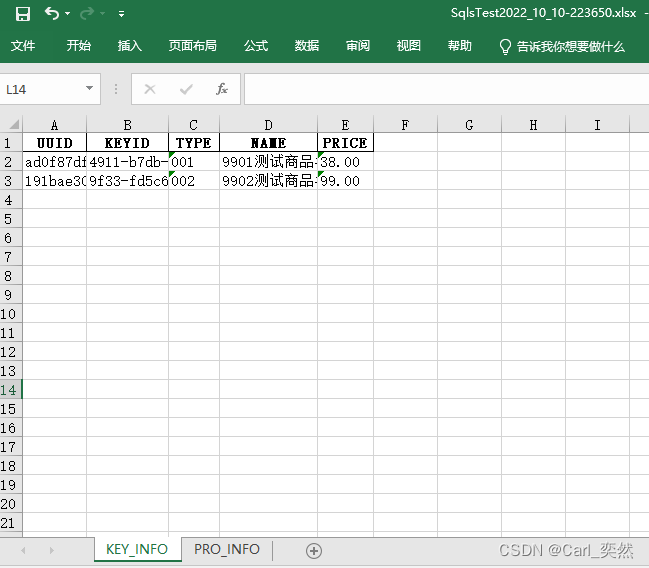Screen dimensions: 649x568
Task: Open the 公式 ribbon tab
Action: 256,46
